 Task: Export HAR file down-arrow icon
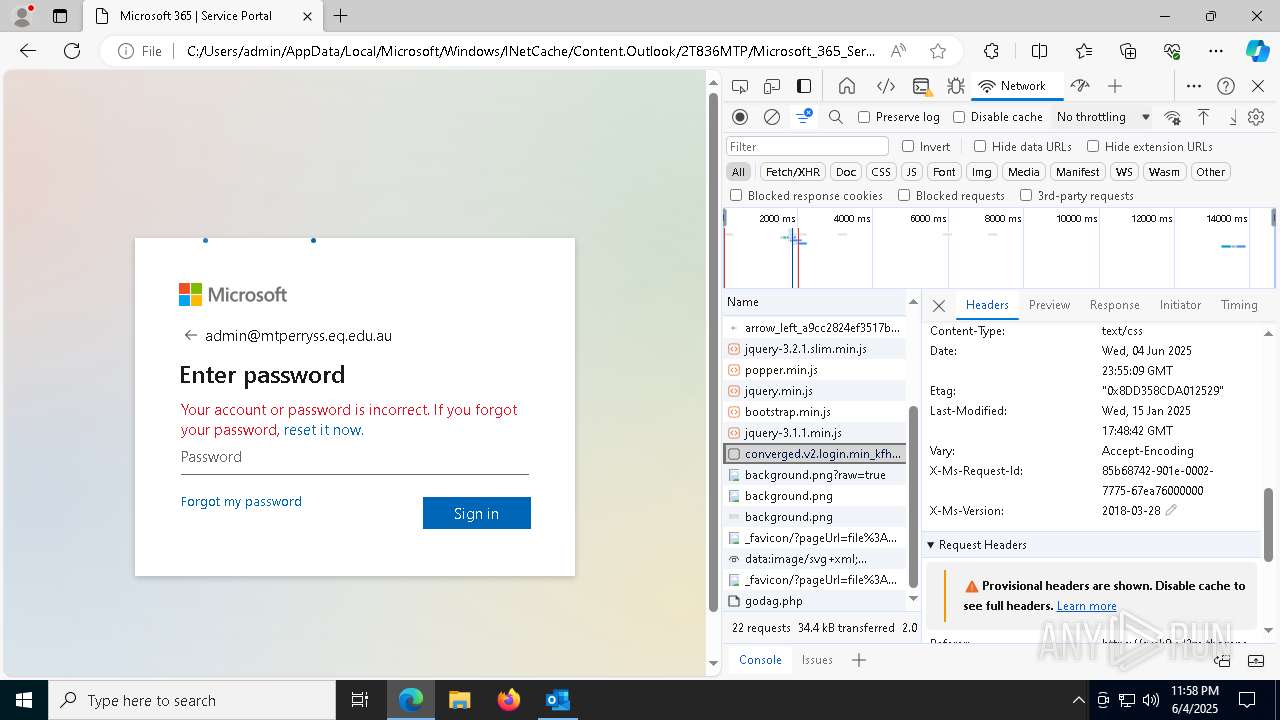[x=1233, y=117]
